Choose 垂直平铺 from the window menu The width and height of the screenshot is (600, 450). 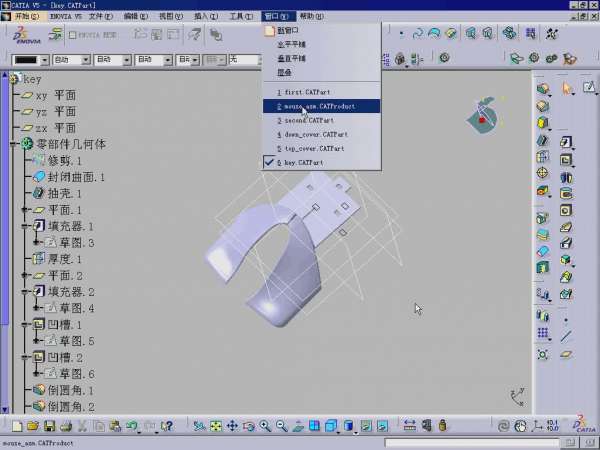(x=321, y=58)
